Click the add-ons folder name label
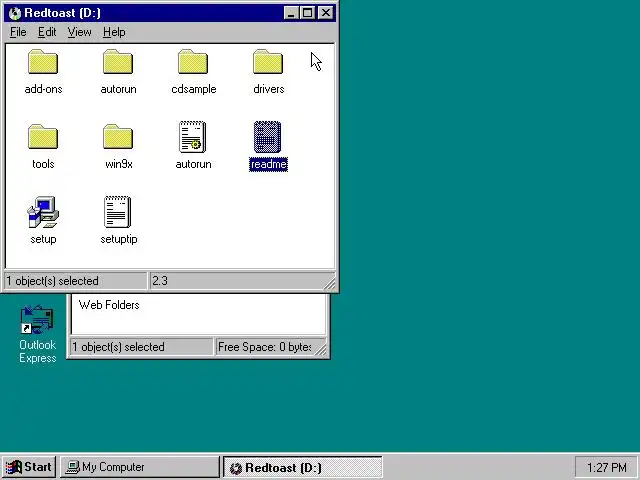Viewport: 640px width, 480px height. click(x=44, y=89)
